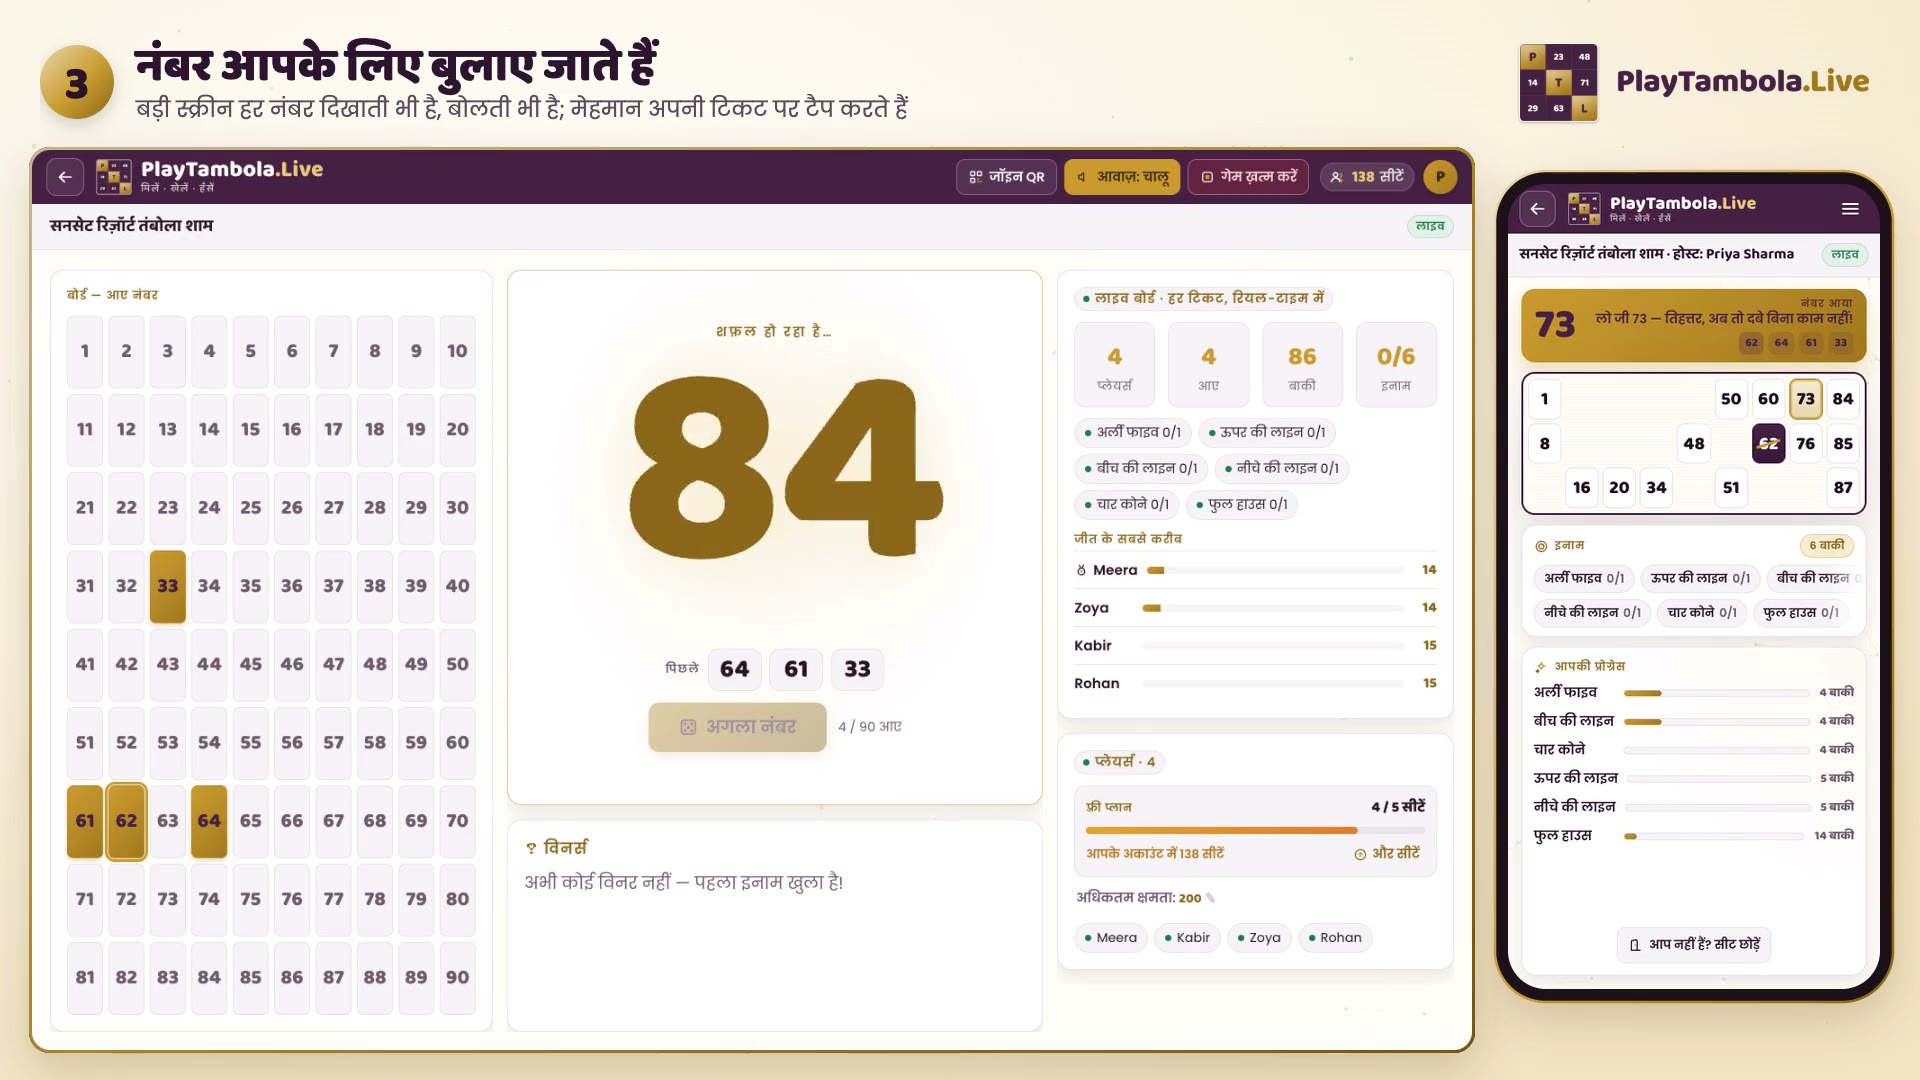This screenshot has height=1080, width=1920.
Task: Go back using the desktop header arrow
Action: click(x=65, y=177)
